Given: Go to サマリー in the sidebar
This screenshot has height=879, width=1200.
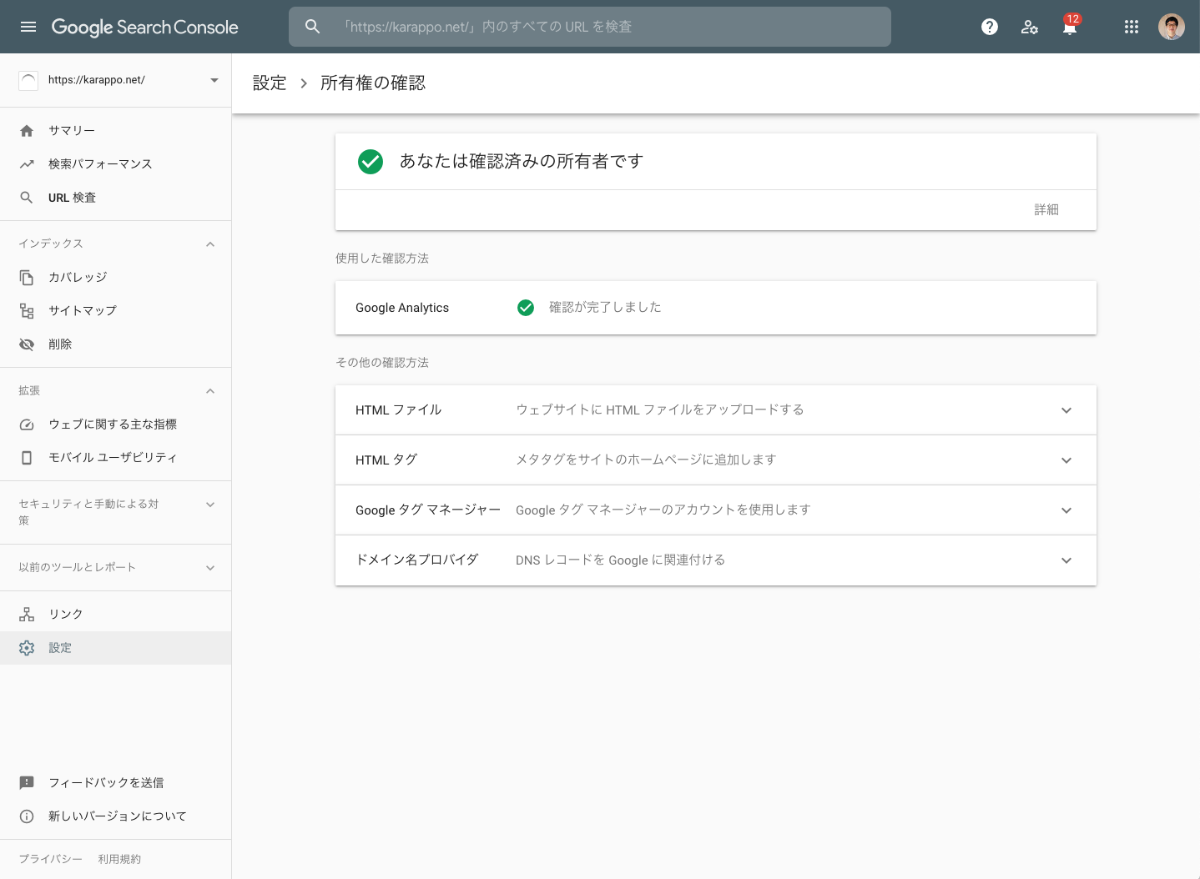Looking at the screenshot, I should 115,131.
